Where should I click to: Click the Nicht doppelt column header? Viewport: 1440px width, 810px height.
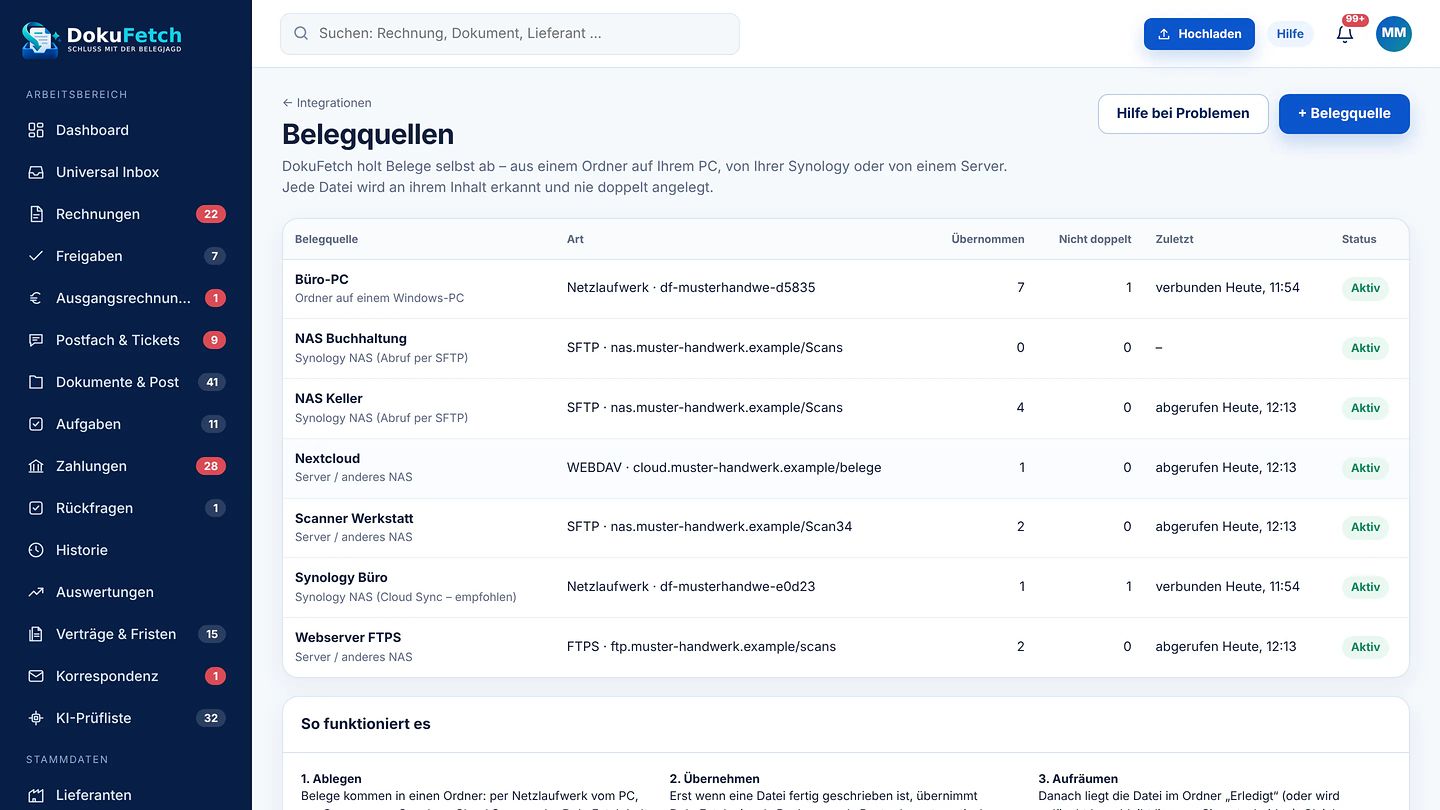[1095, 239]
